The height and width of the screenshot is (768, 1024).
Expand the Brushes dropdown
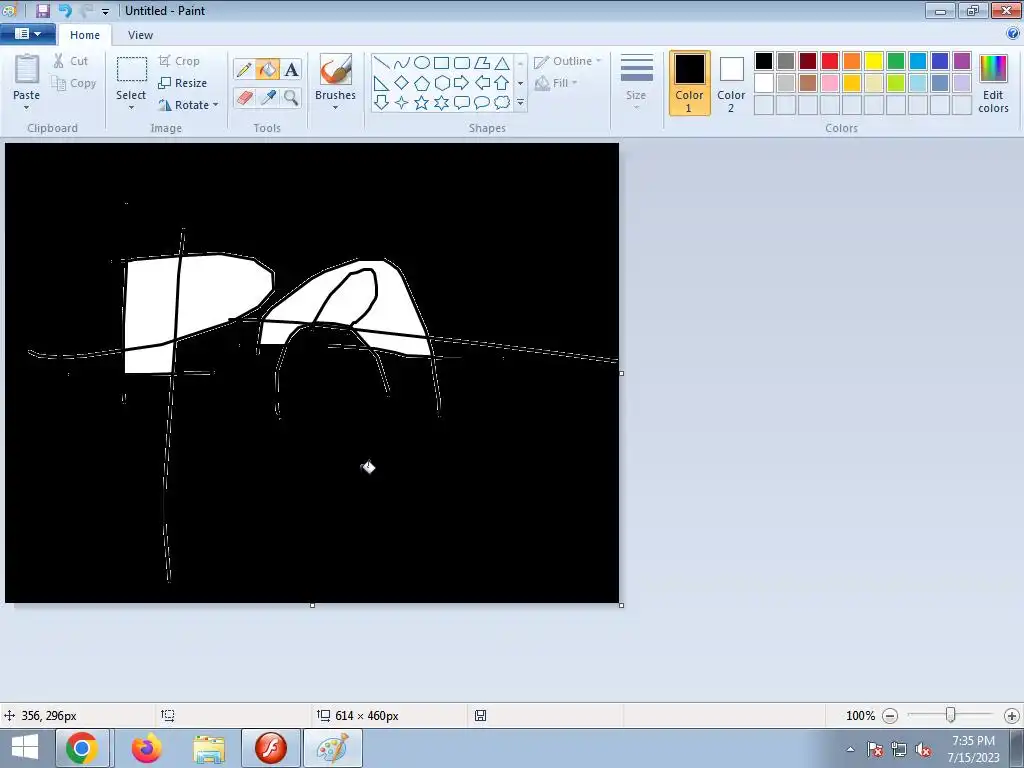[x=335, y=106]
